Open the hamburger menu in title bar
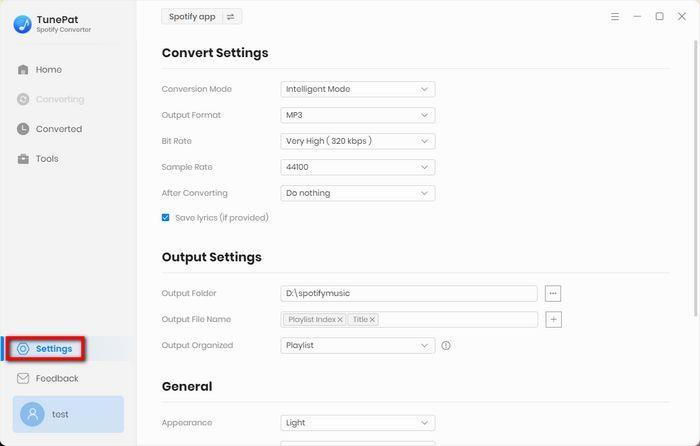This screenshot has width=700, height=446. pos(615,16)
